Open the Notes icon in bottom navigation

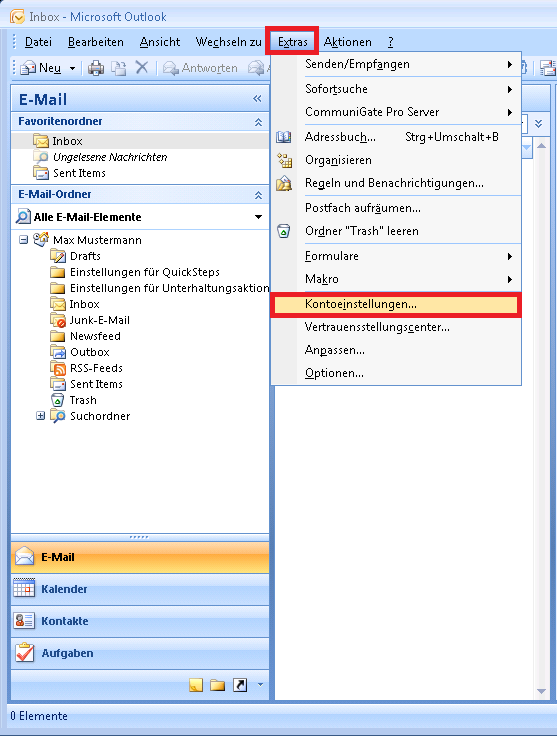point(196,685)
